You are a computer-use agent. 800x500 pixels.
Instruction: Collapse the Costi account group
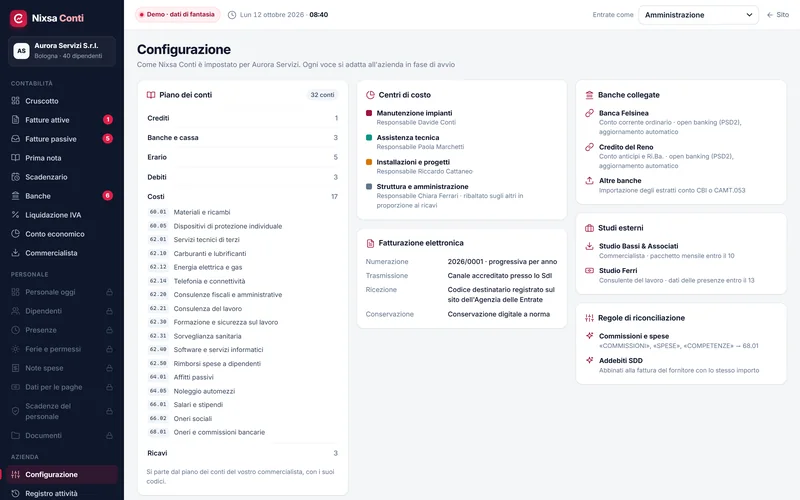coord(242,196)
